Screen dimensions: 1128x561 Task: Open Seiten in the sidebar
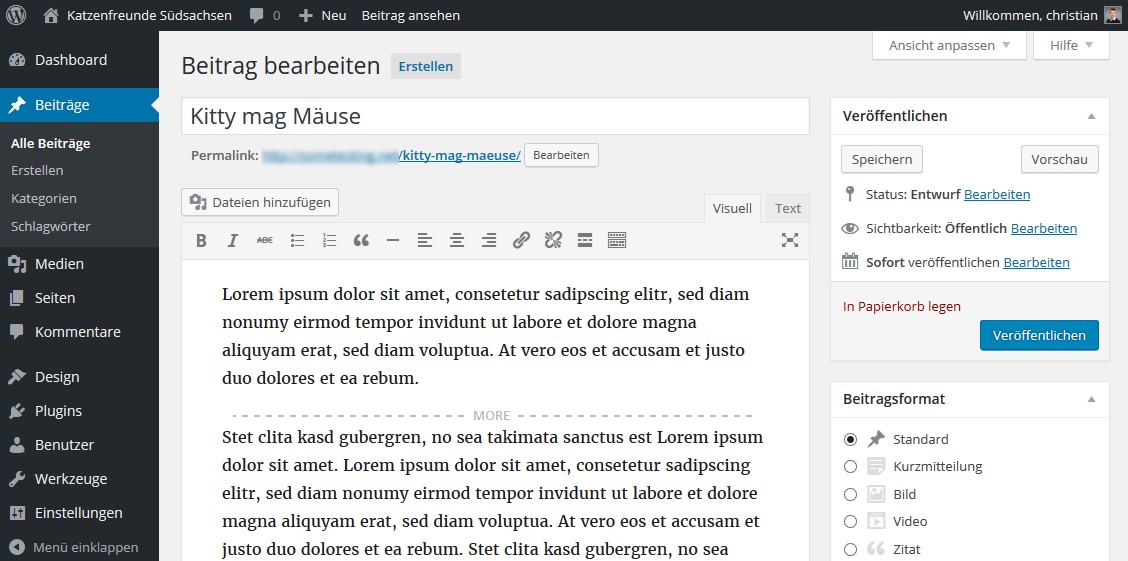[x=79, y=298]
